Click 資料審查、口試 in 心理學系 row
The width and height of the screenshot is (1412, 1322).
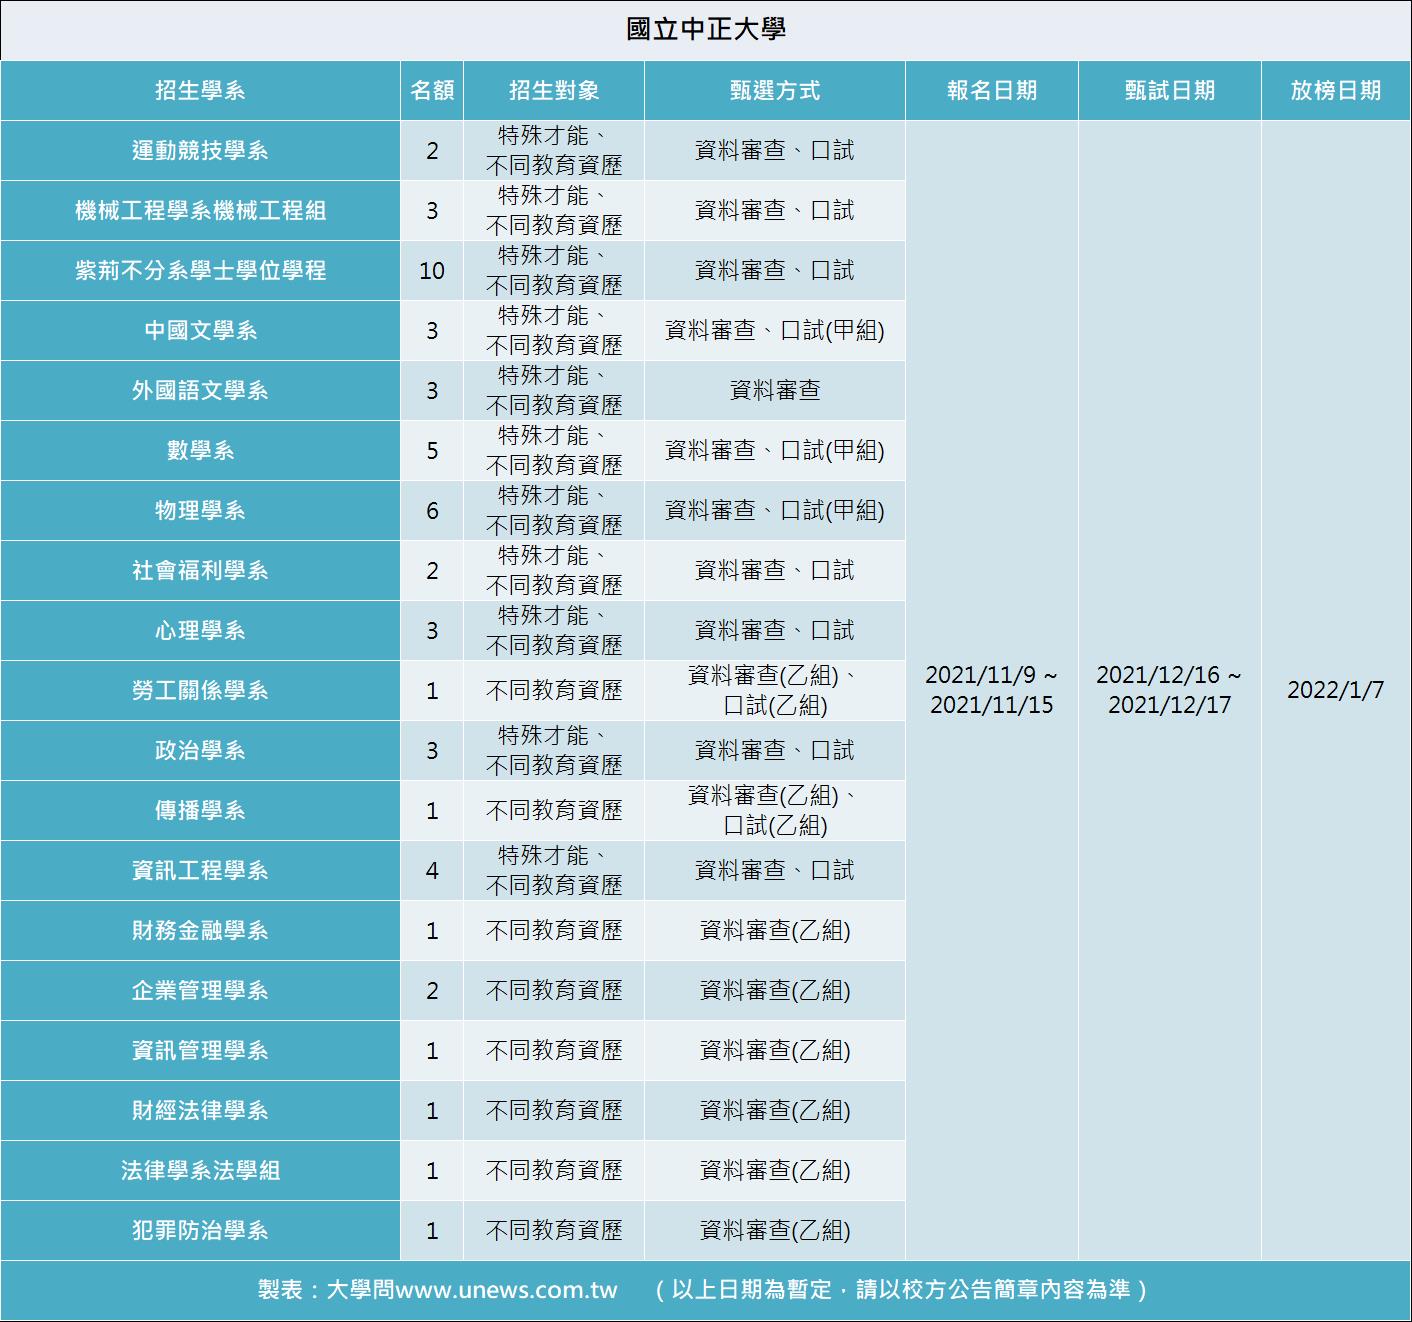tap(775, 631)
